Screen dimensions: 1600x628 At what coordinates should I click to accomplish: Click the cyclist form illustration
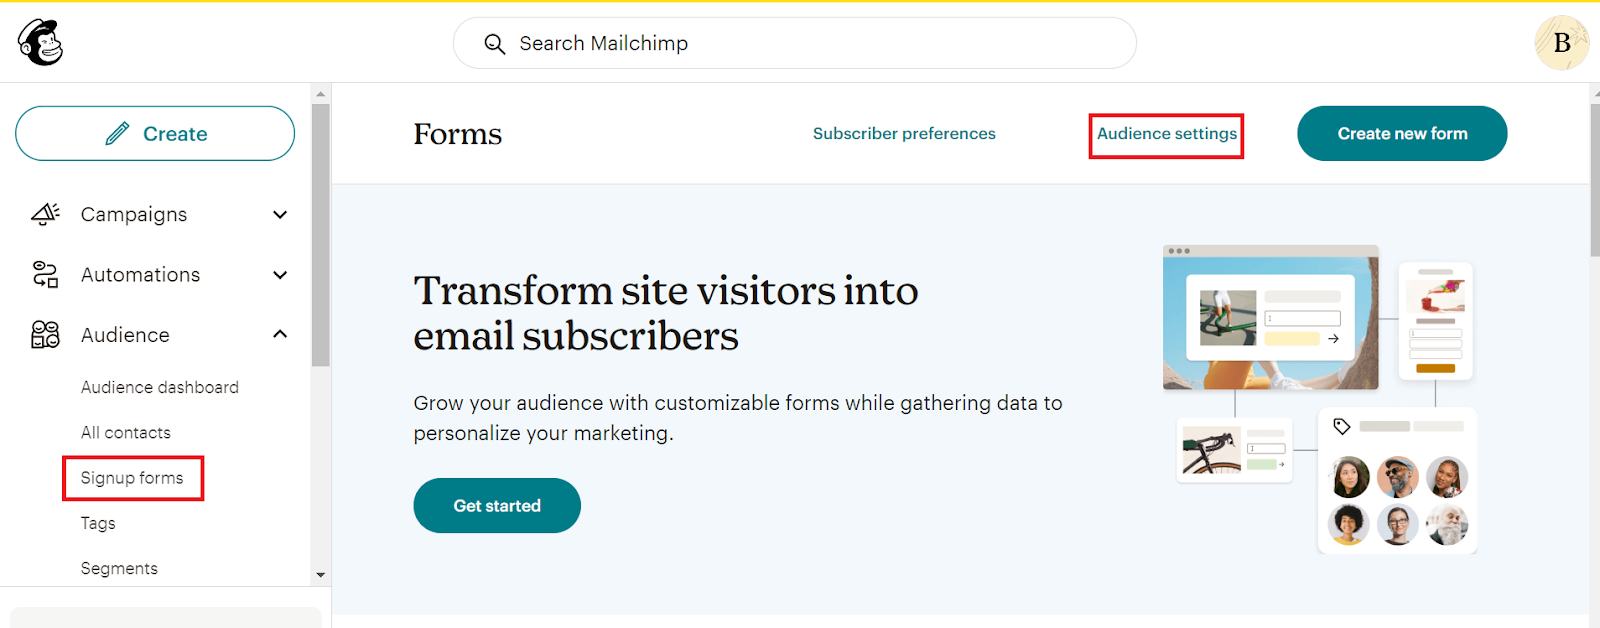(x=1270, y=317)
